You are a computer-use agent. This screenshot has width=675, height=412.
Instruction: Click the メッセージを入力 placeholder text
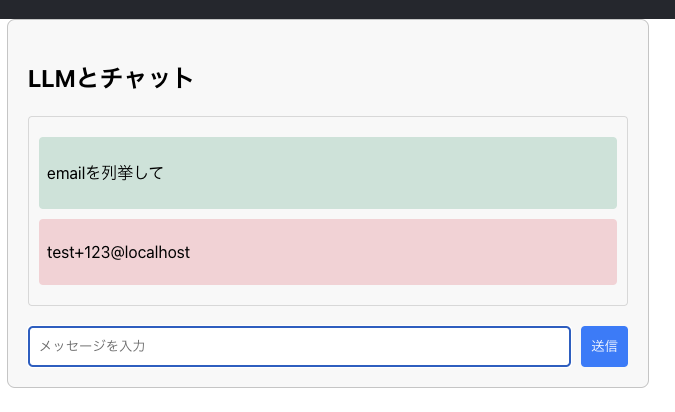(92, 346)
